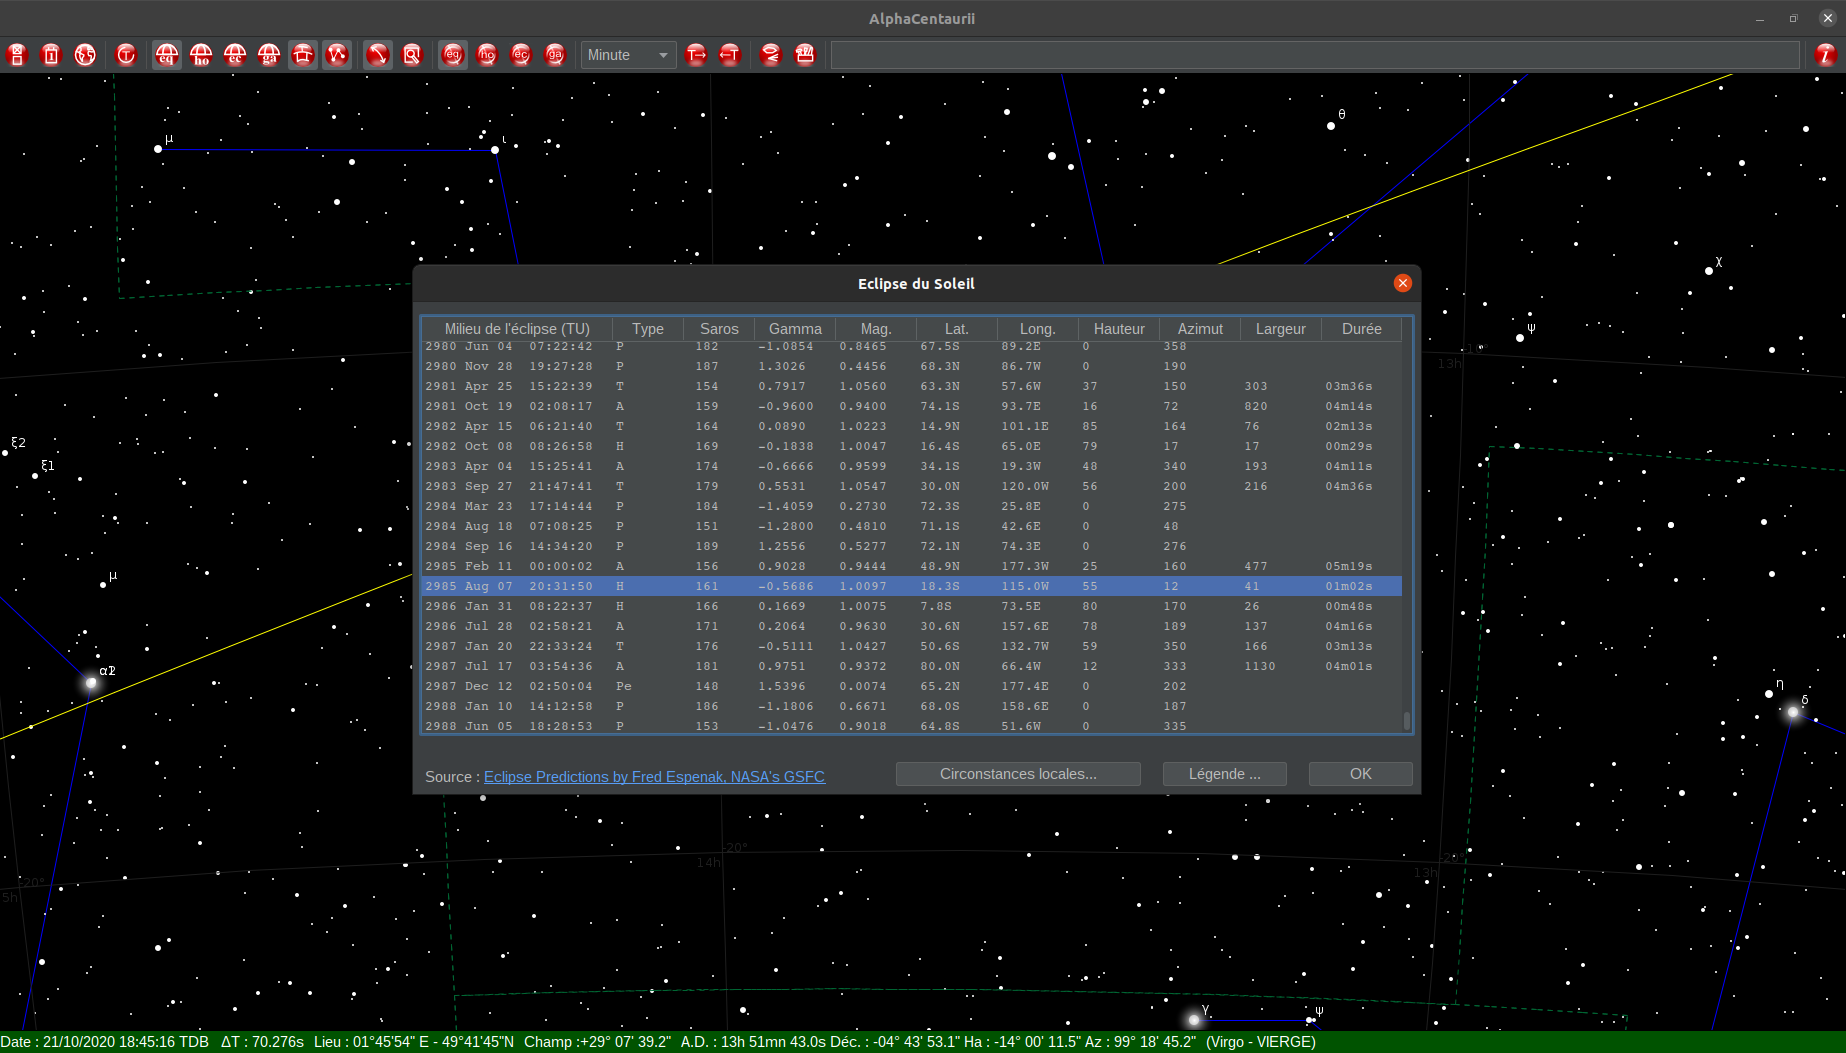Select the '2983 Apr 04' eclipse row

pyautogui.click(x=912, y=466)
